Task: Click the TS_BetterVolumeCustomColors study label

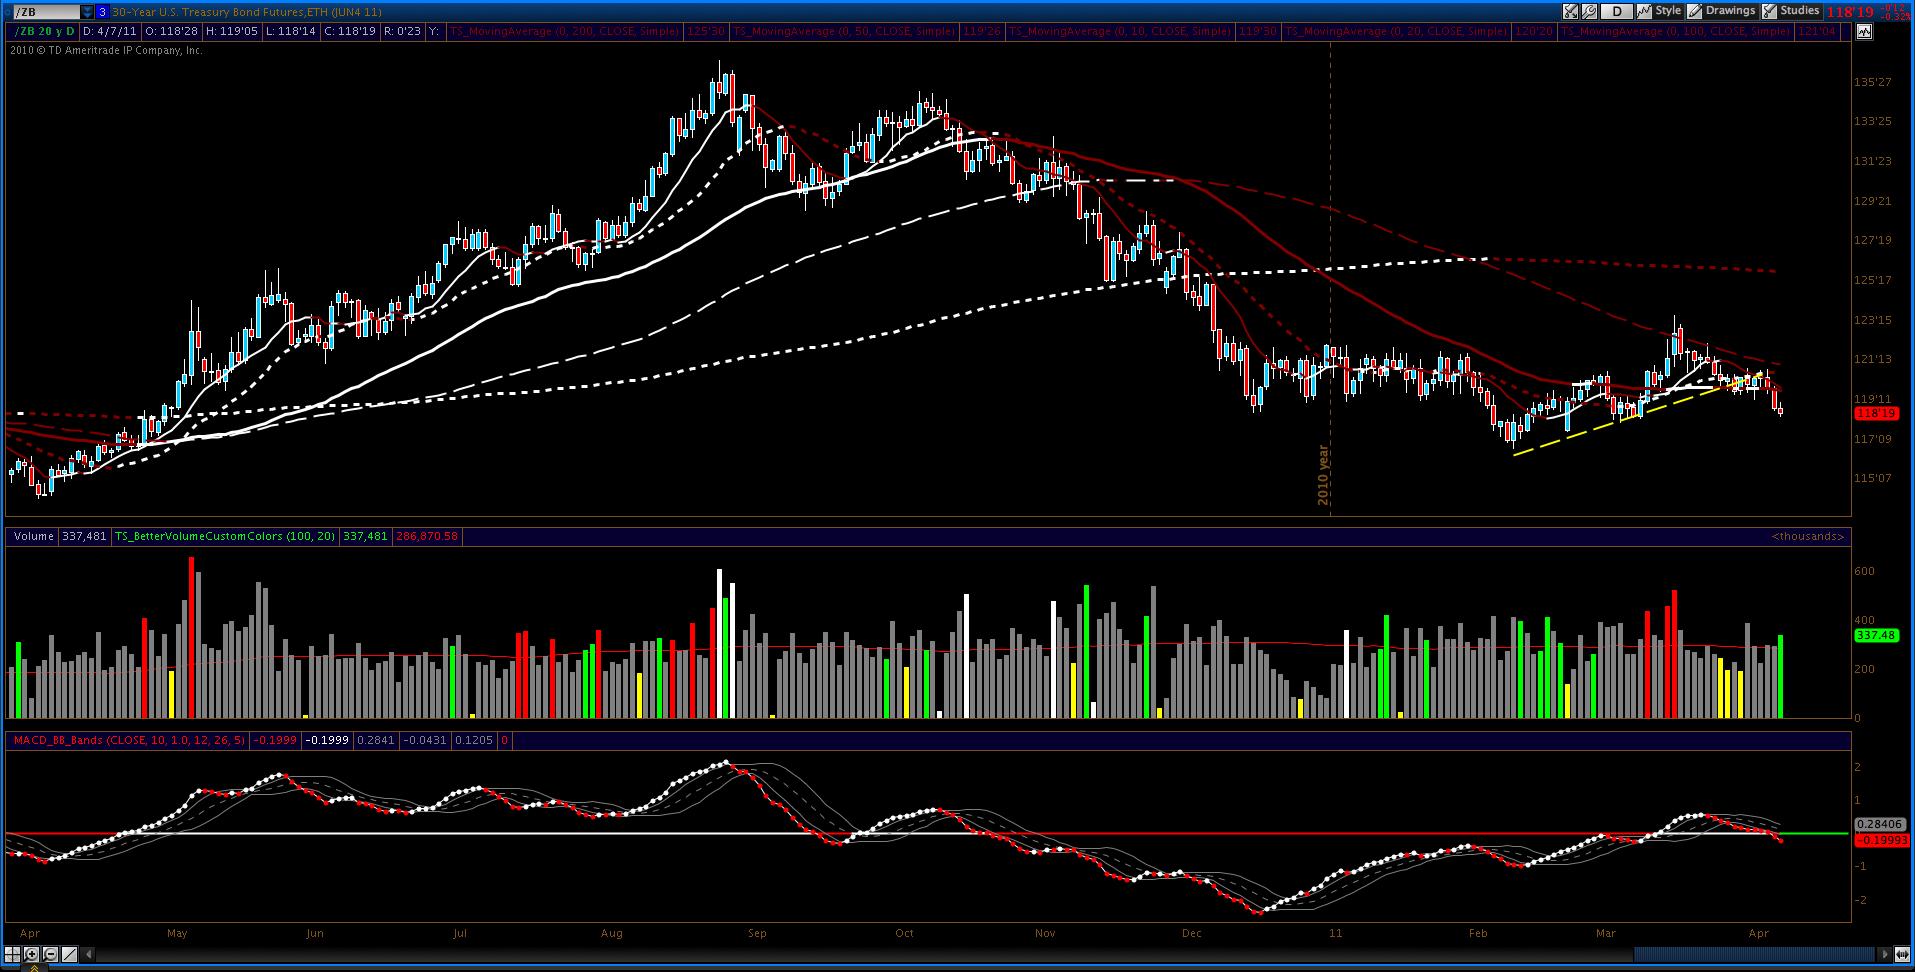Action: [x=225, y=537]
